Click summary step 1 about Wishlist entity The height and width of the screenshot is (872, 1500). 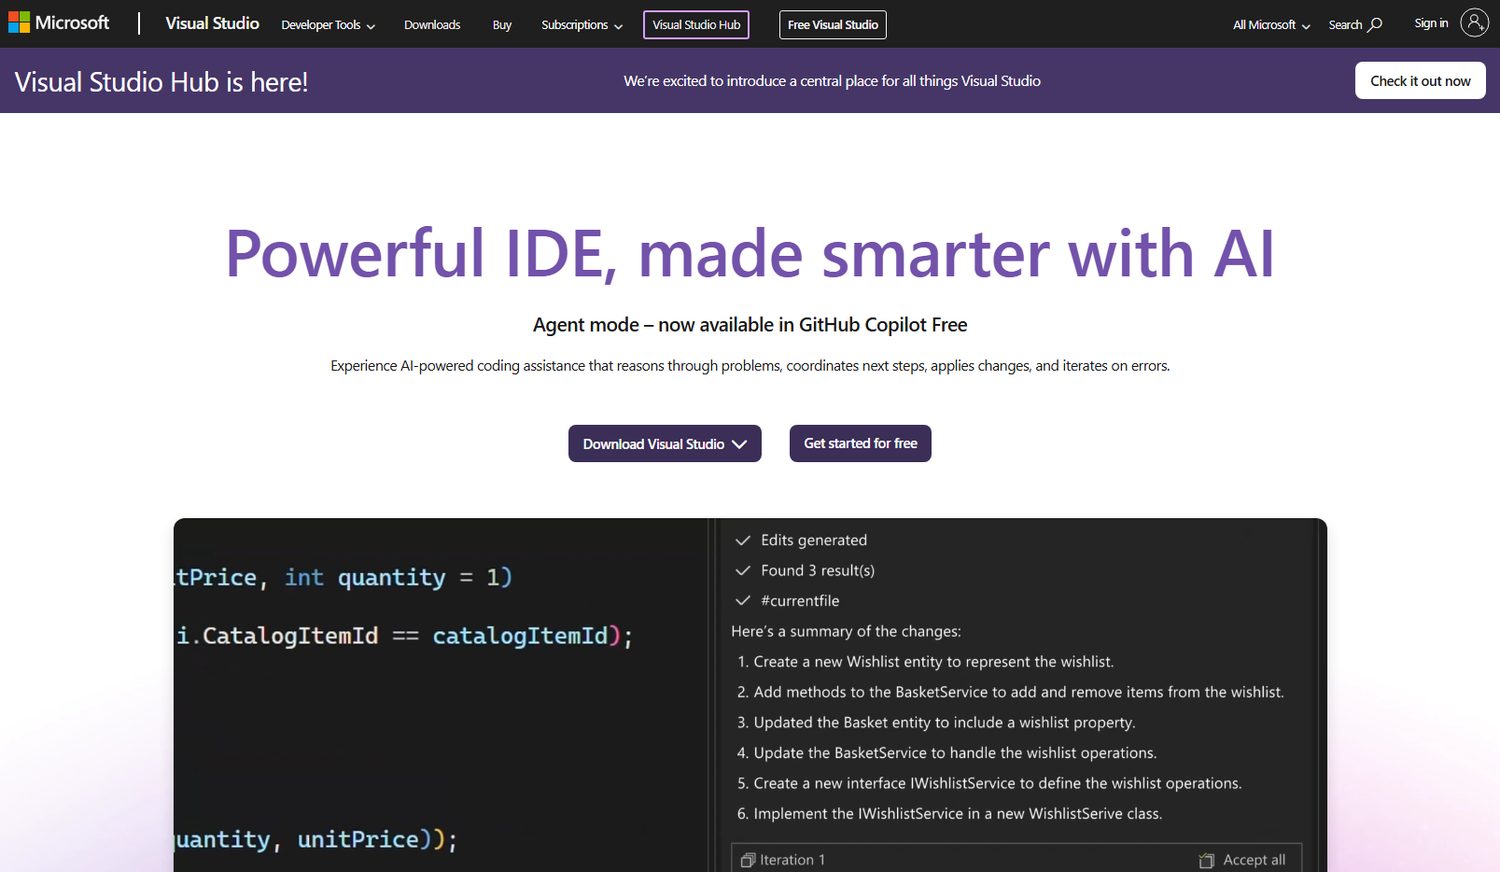coord(925,662)
